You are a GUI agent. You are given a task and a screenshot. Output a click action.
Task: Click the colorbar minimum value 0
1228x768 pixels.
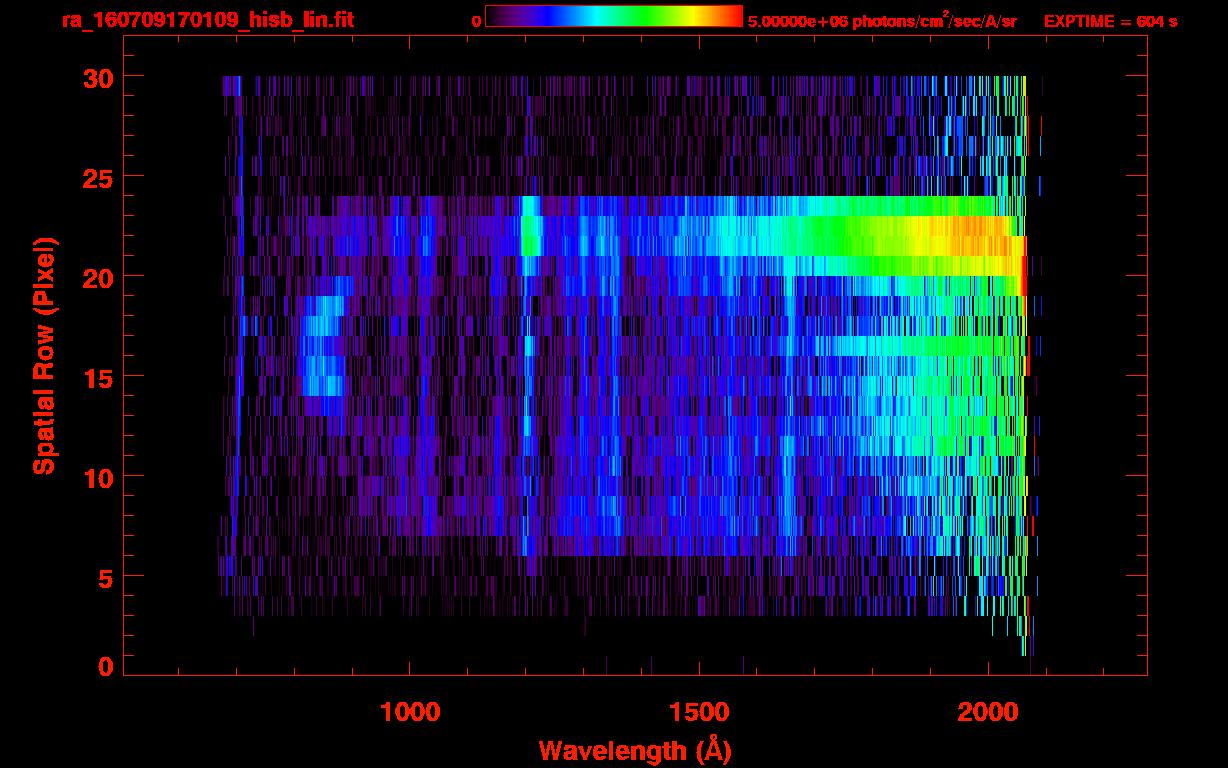(x=476, y=21)
